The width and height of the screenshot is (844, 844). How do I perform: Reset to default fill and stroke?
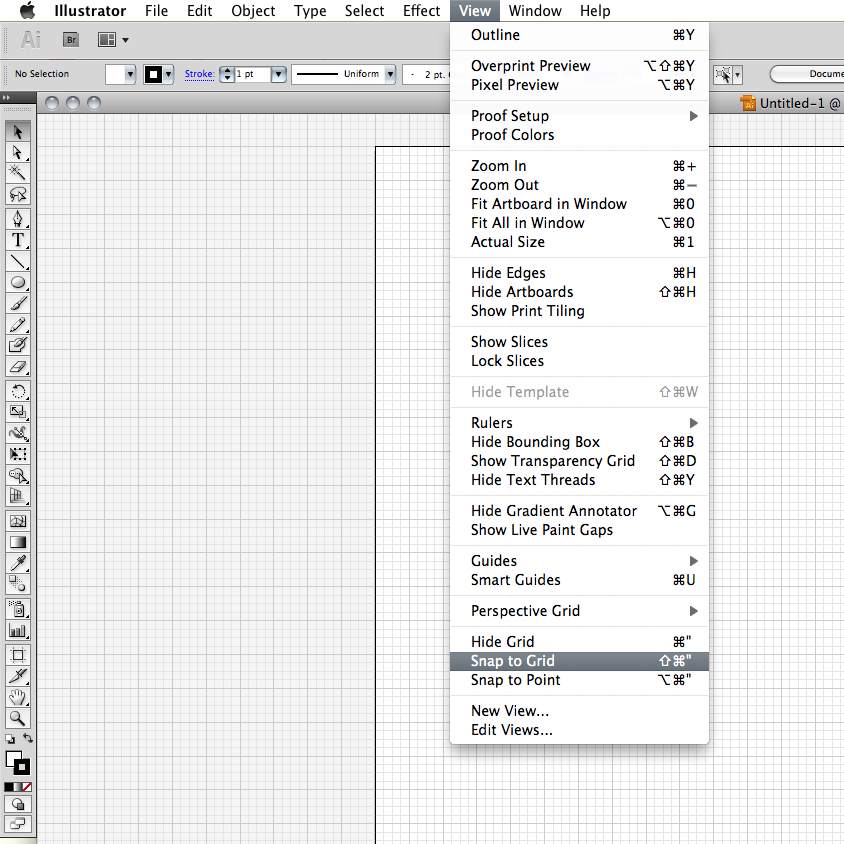pyautogui.click(x=10, y=739)
